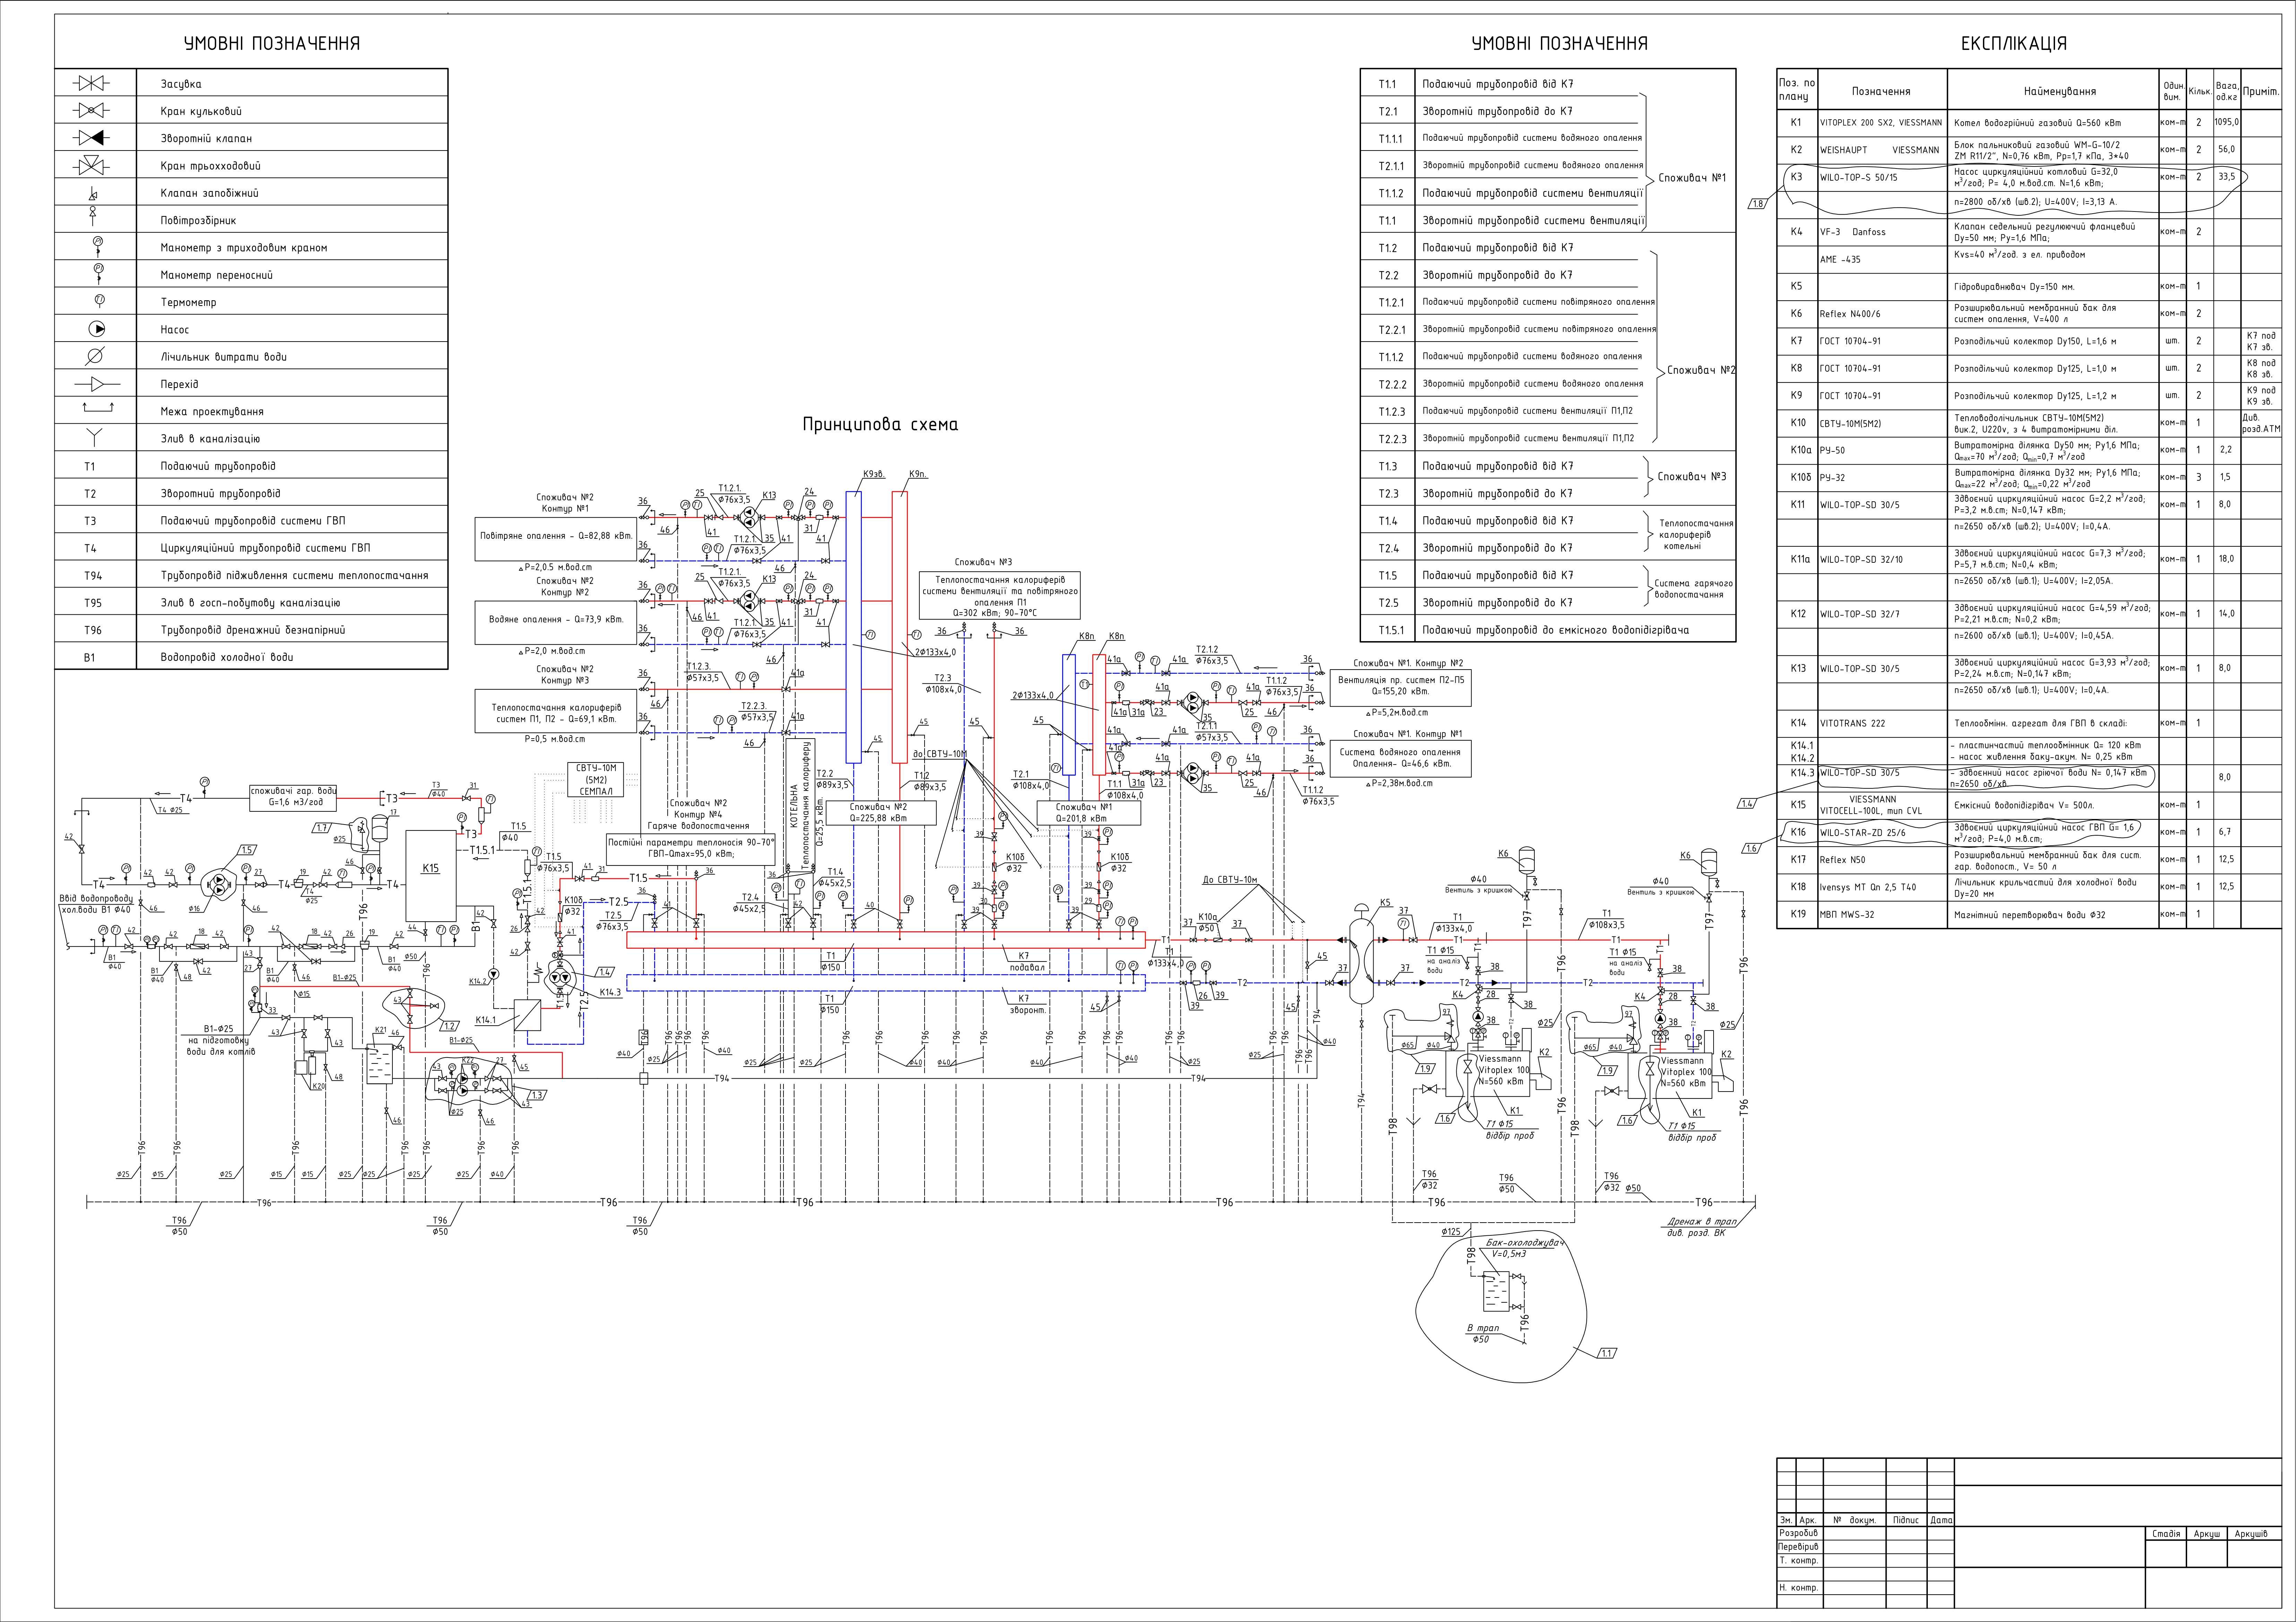The image size is (2296, 1622).
Task: Select the Кран кульковий ball valve symbol
Action: (91, 111)
